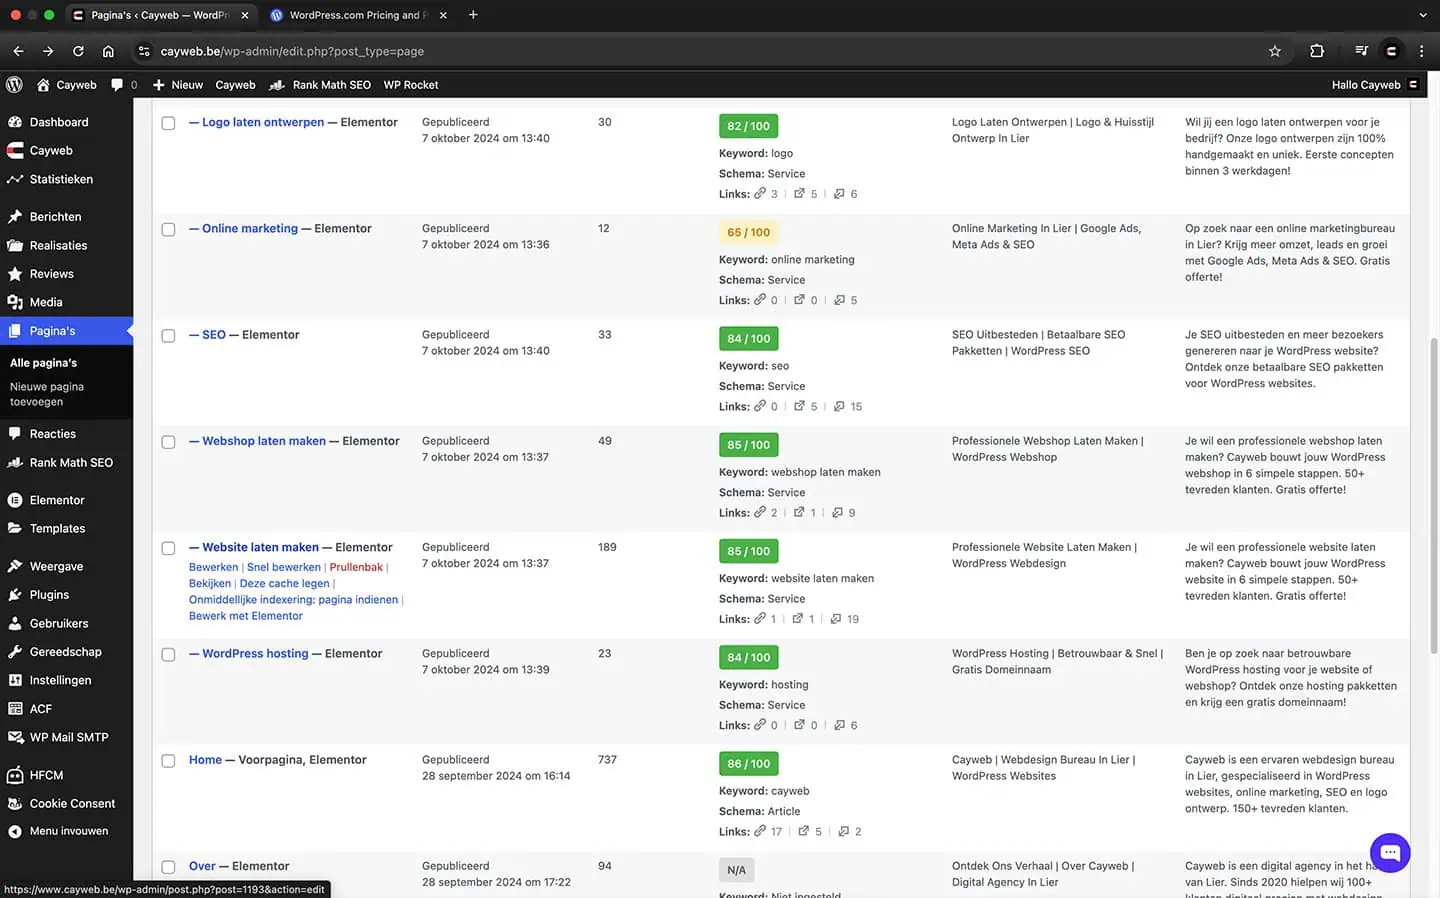Screen dimensions: 1440x898
Task: Open a new browser tab
Action: pyautogui.click(x=473, y=15)
